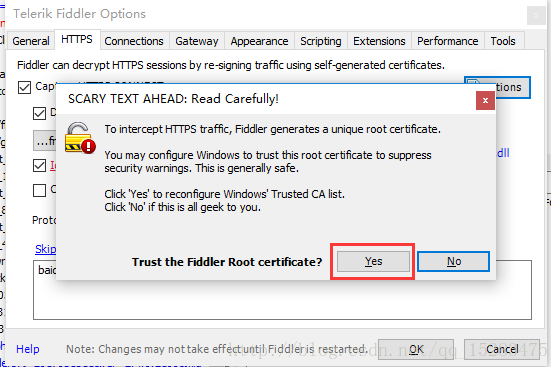
Task: Switch to the General tab
Action: [31, 41]
